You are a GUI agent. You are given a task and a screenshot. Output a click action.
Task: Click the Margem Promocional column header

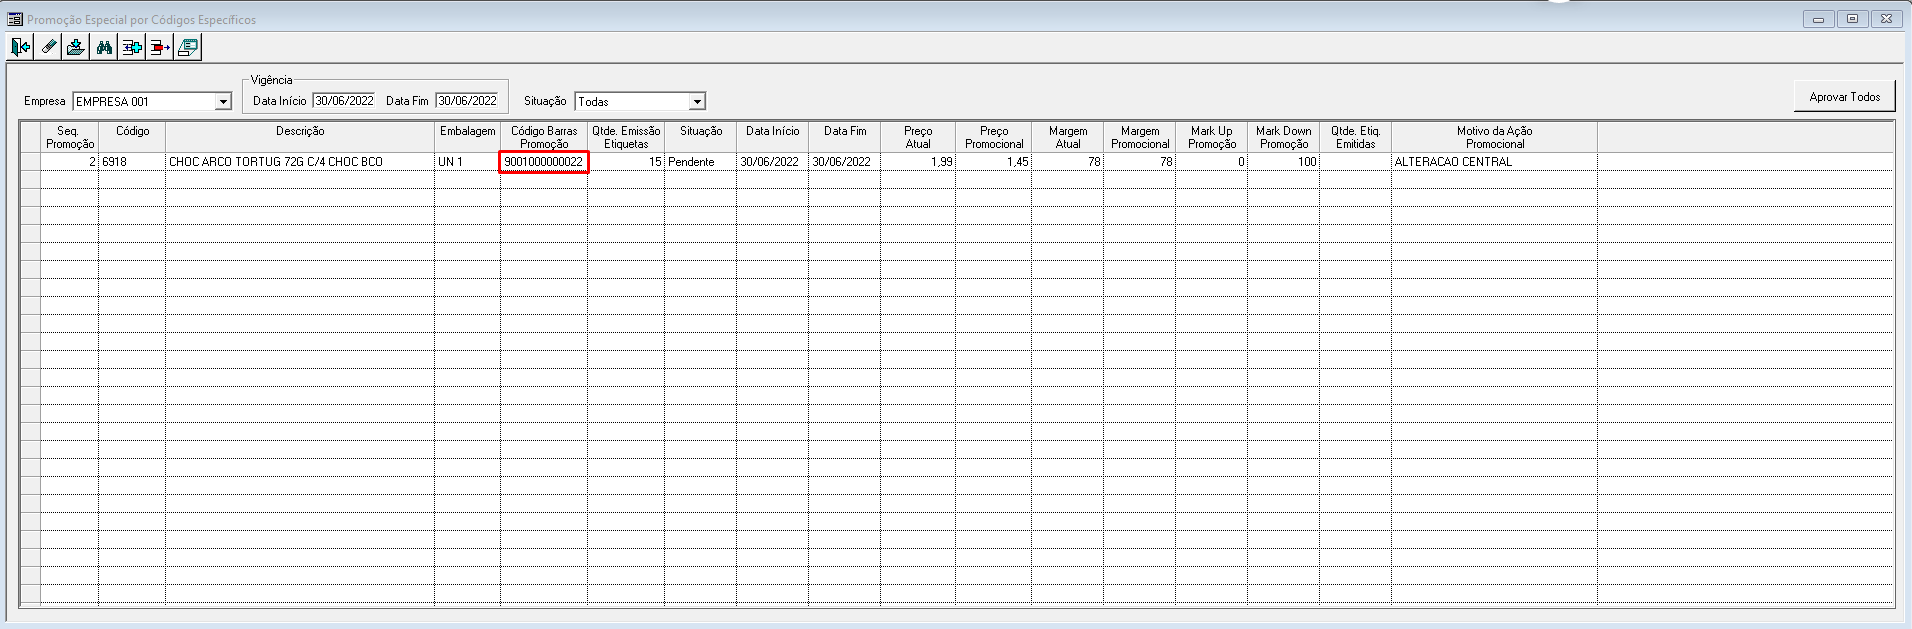coord(1140,137)
